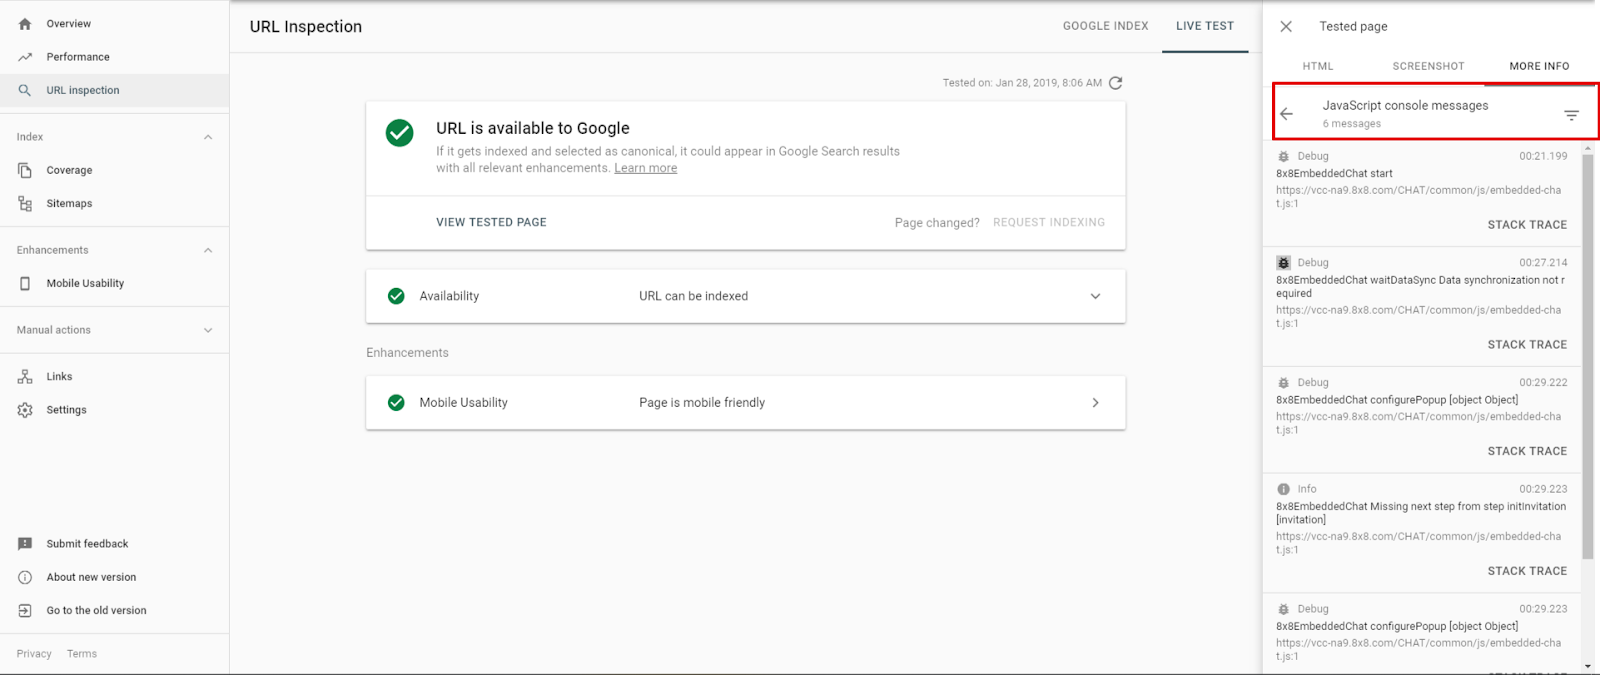The height and width of the screenshot is (675, 1600).
Task: Click the filter icon in console messages header
Action: (1571, 115)
